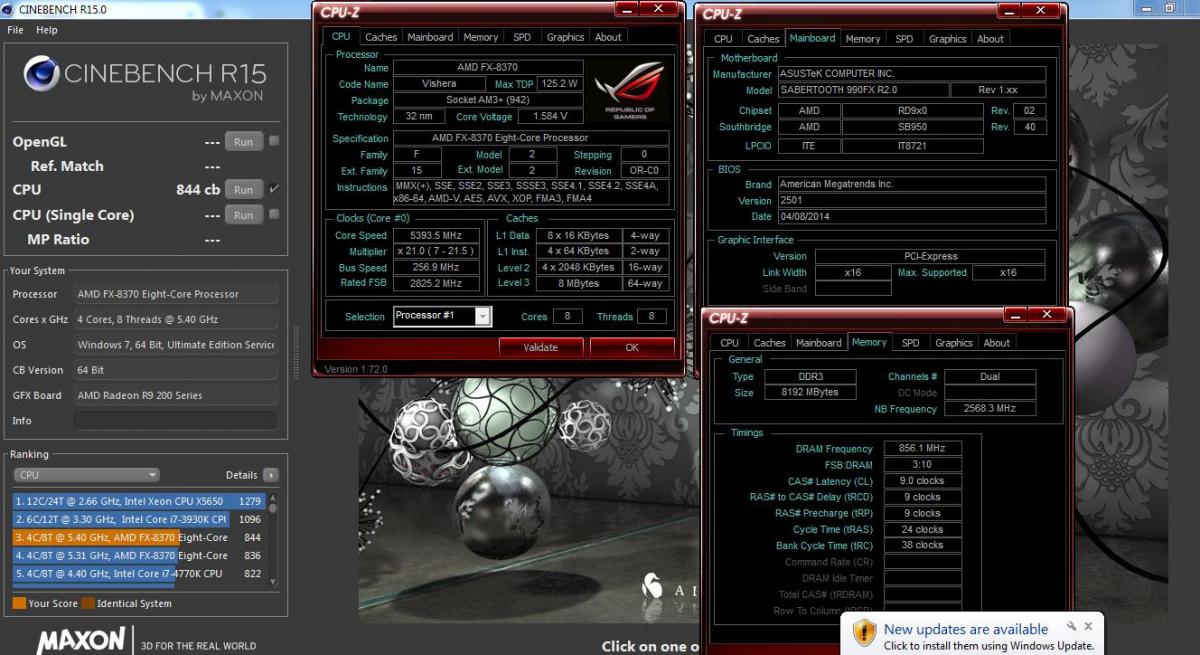The width and height of the screenshot is (1200, 655).
Task: Click the Your Score orange legend swatch
Action: coord(19,603)
